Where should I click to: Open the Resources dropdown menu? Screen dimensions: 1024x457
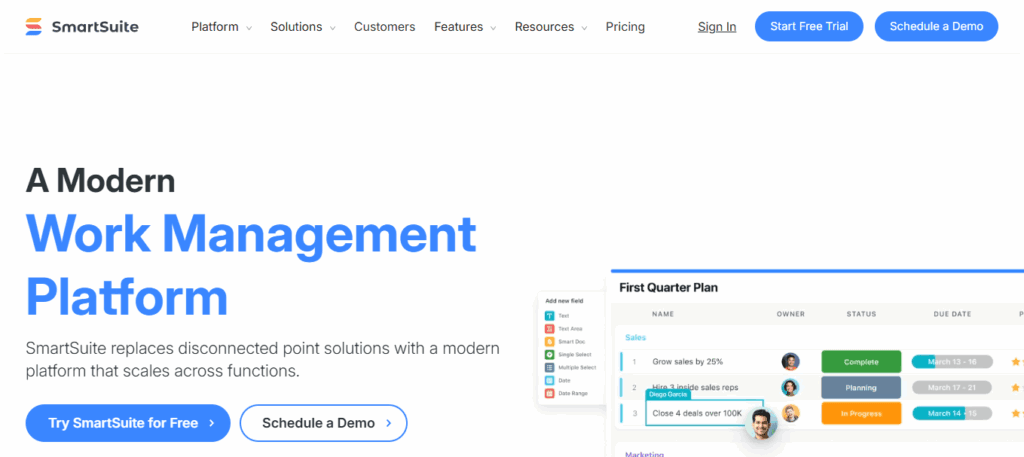click(x=551, y=27)
